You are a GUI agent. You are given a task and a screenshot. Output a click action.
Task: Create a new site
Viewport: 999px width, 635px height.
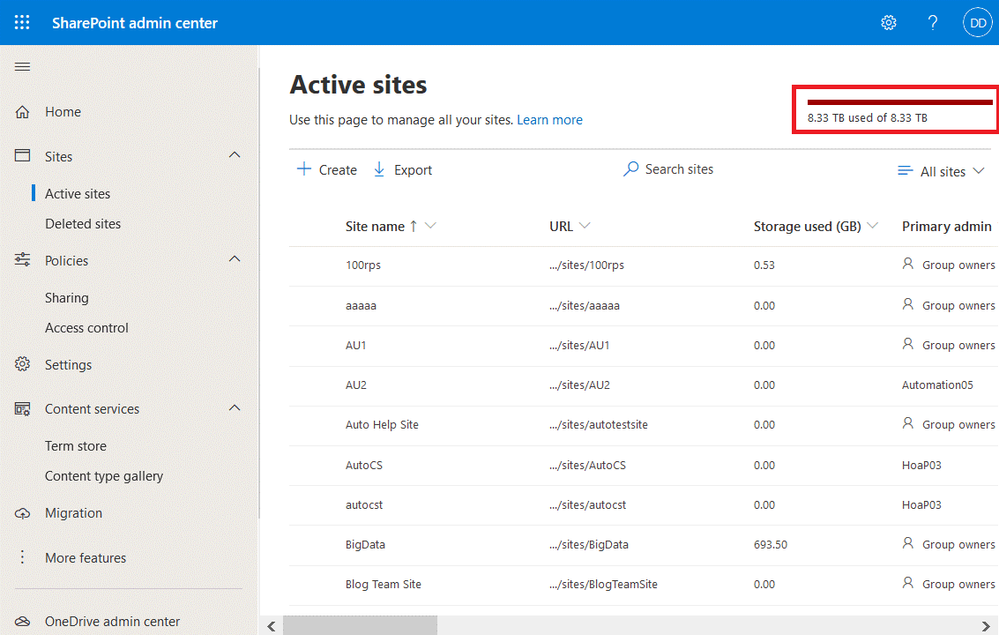pos(325,169)
